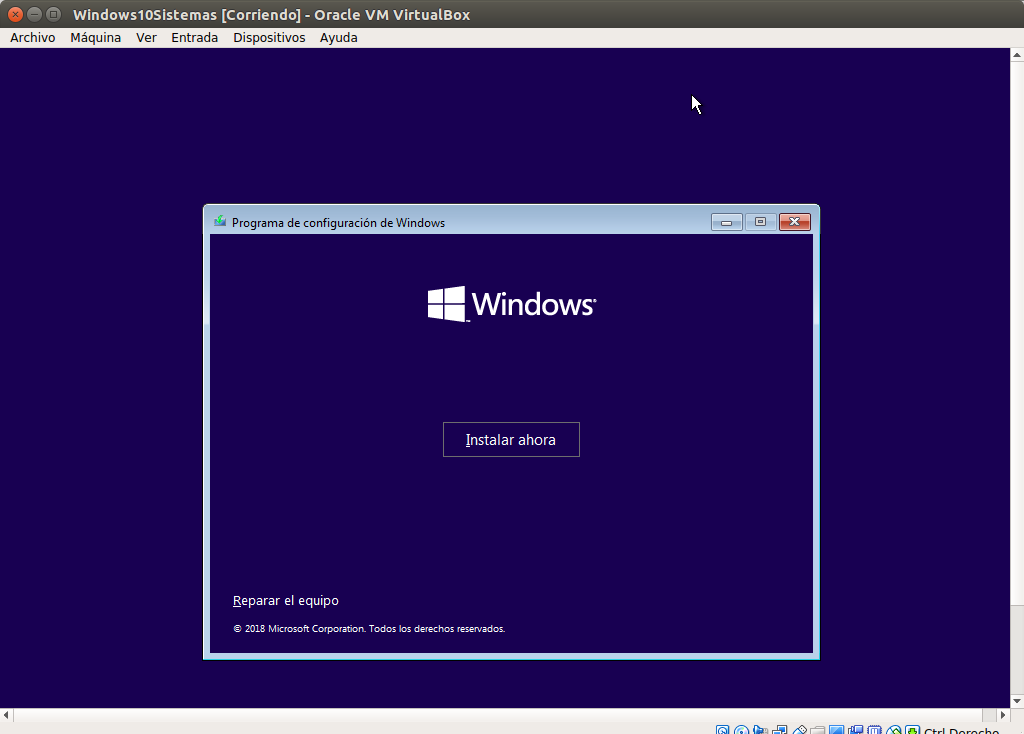
Task: Click the optical disc status icon
Action: click(741, 730)
